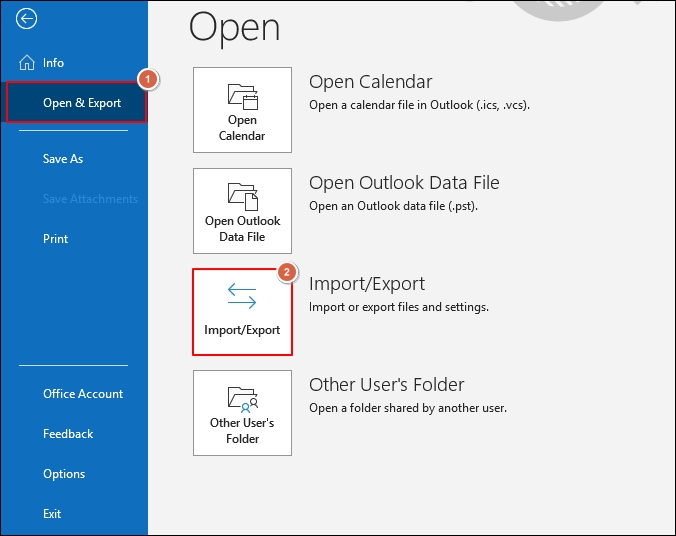This screenshot has width=676, height=536.
Task: Click the Import/Export arrows icon
Action: [x=242, y=296]
